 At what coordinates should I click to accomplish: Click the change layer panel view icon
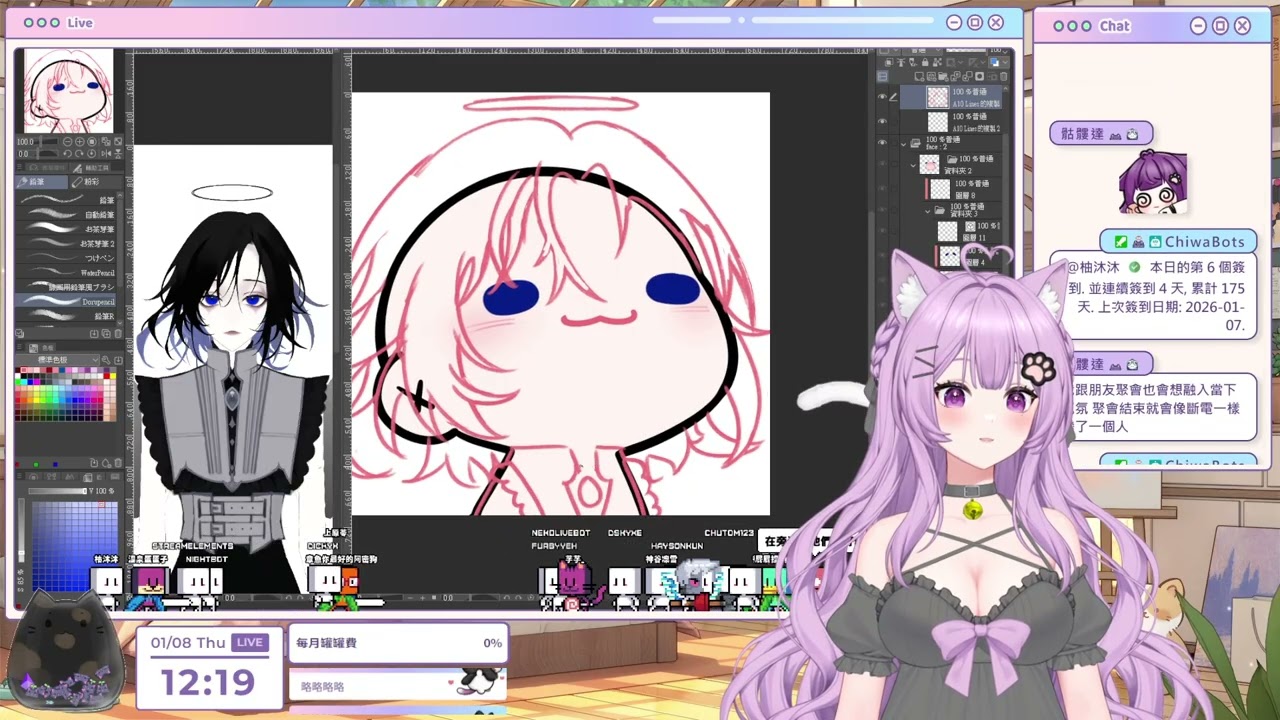pyautogui.click(x=883, y=76)
